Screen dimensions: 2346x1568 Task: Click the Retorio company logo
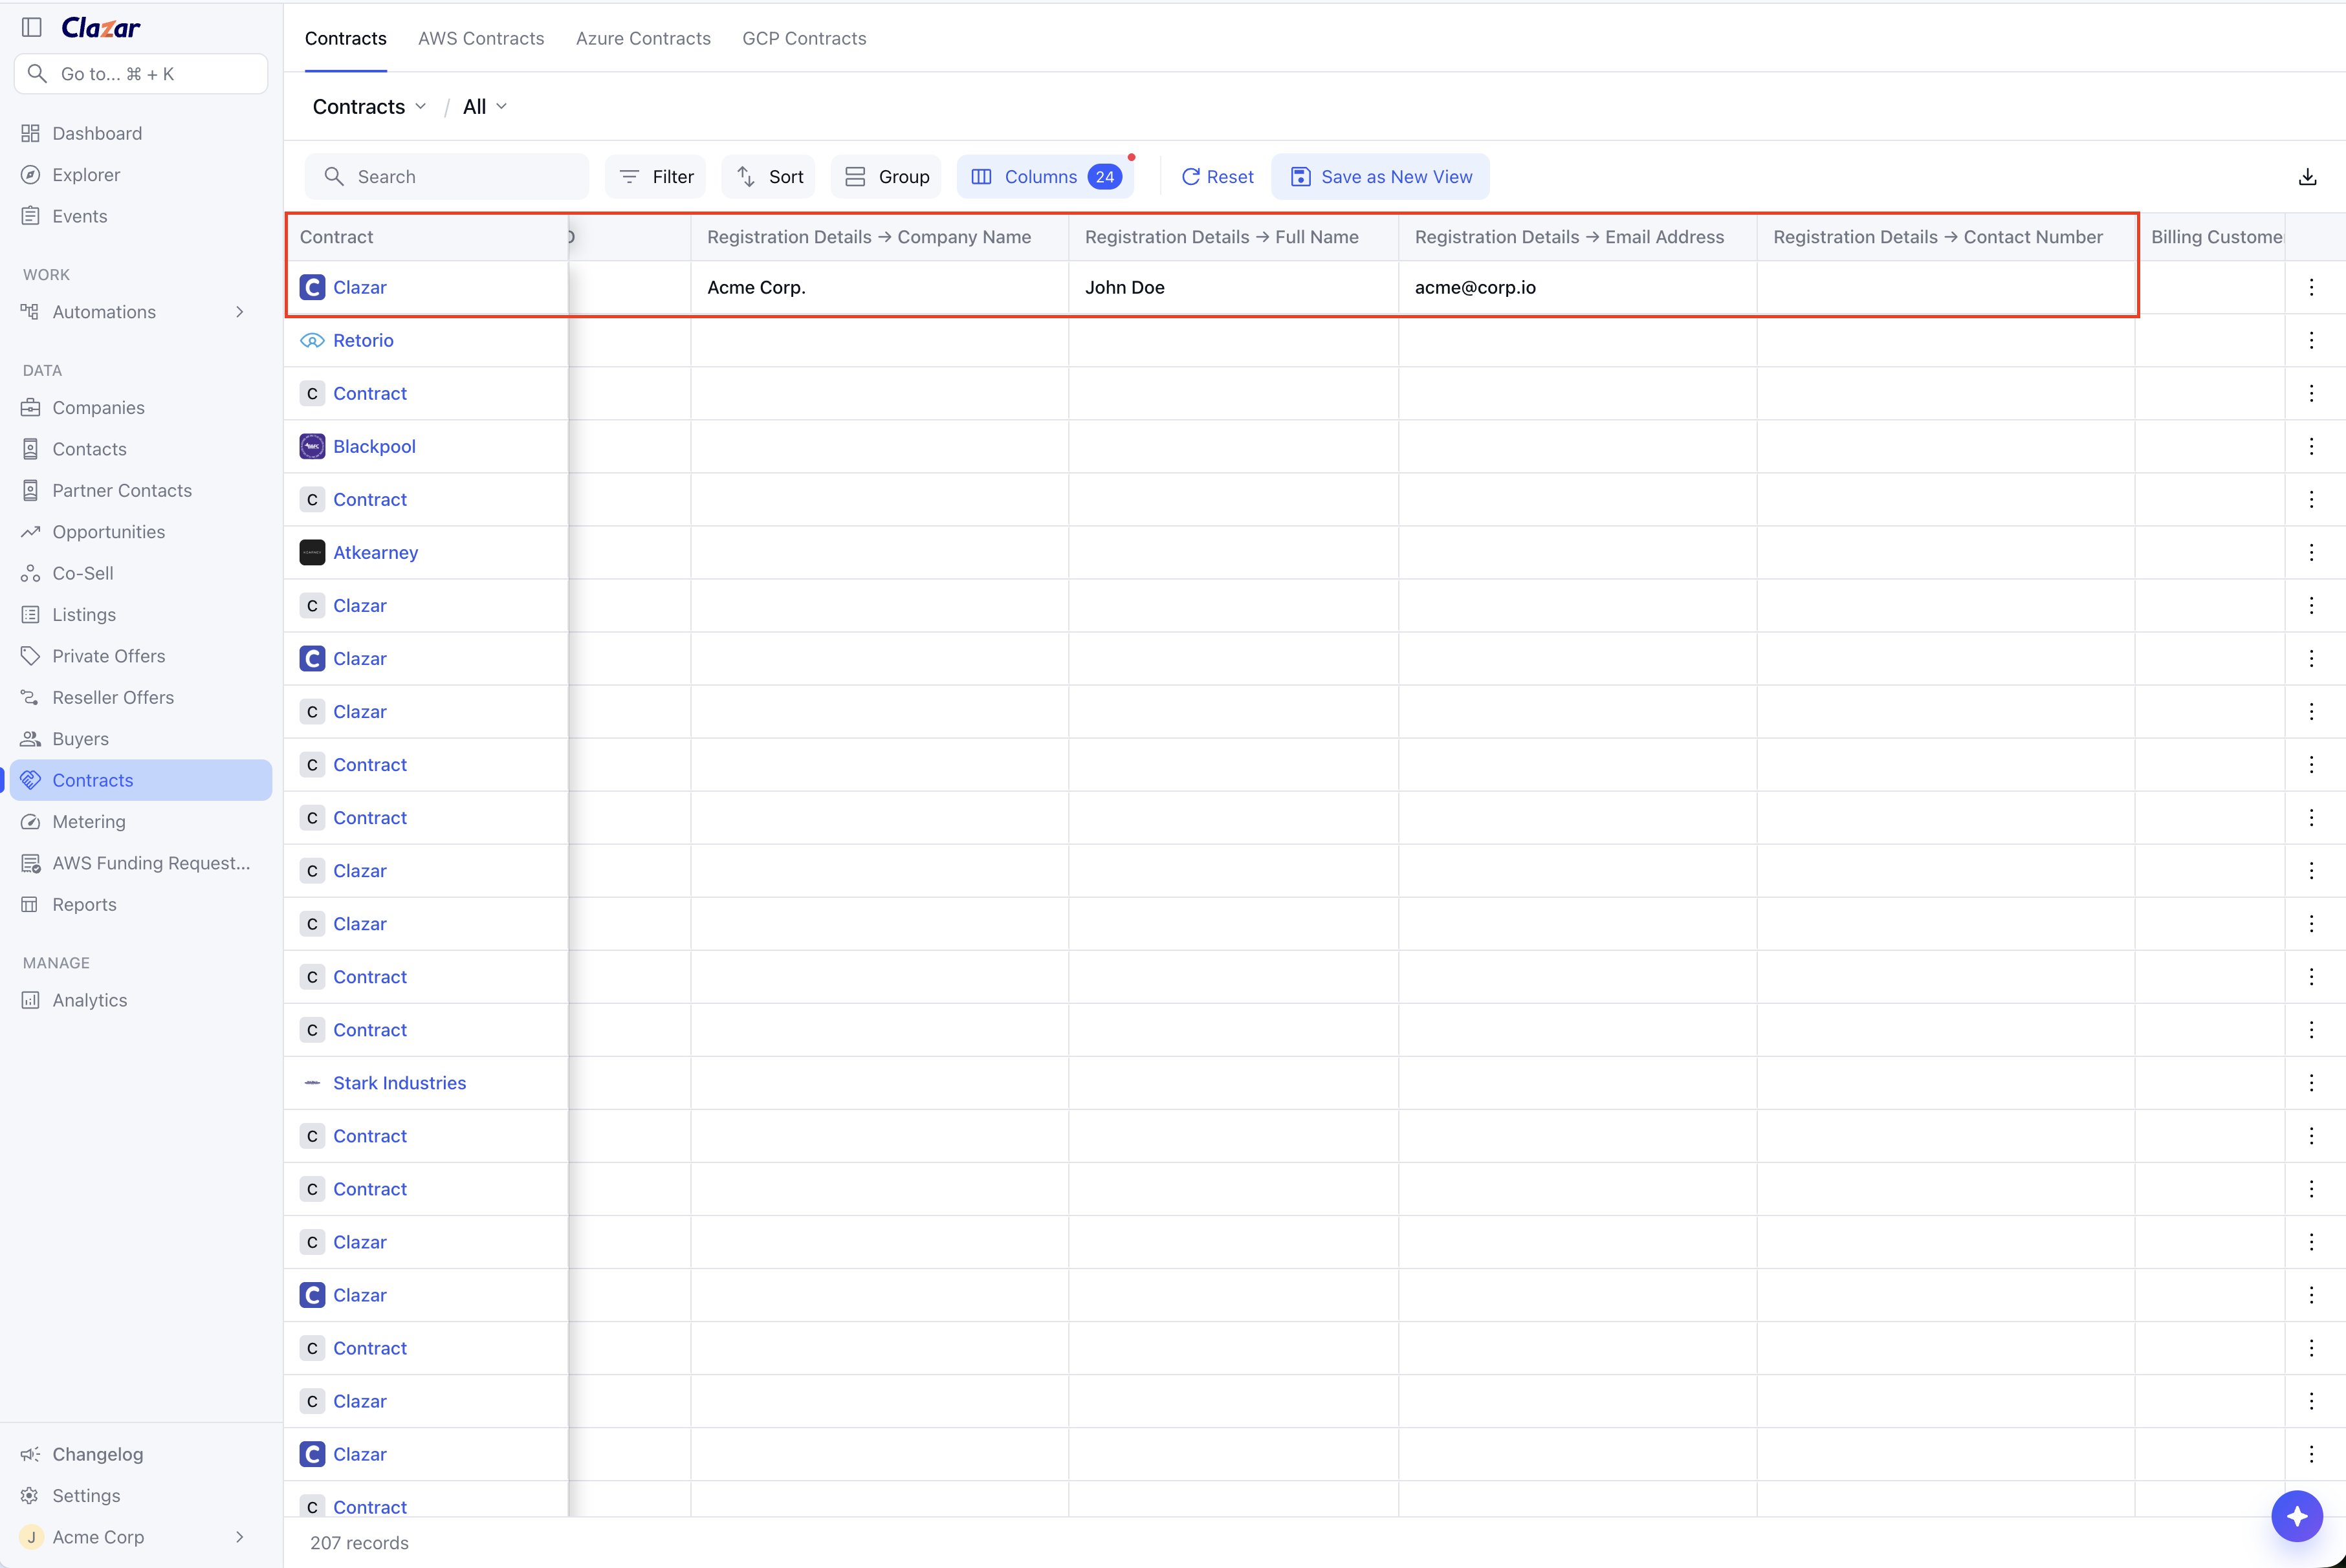(x=312, y=341)
